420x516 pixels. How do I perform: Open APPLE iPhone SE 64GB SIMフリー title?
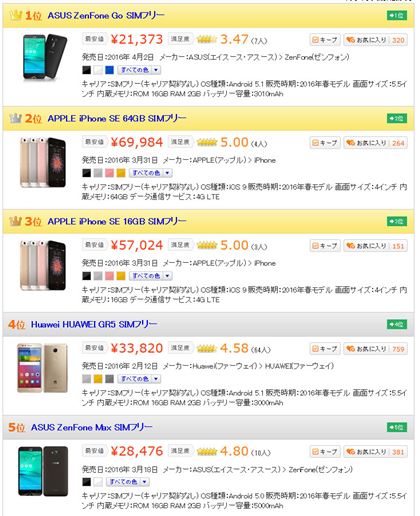click(x=117, y=118)
